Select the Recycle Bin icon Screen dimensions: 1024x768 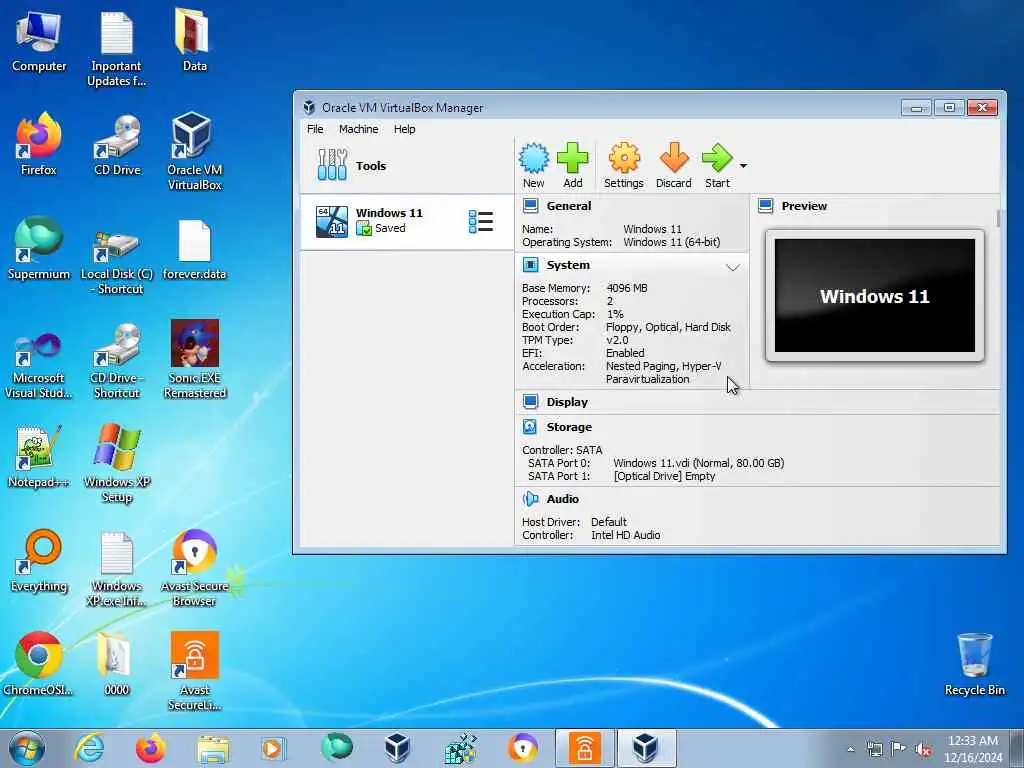pos(974,665)
